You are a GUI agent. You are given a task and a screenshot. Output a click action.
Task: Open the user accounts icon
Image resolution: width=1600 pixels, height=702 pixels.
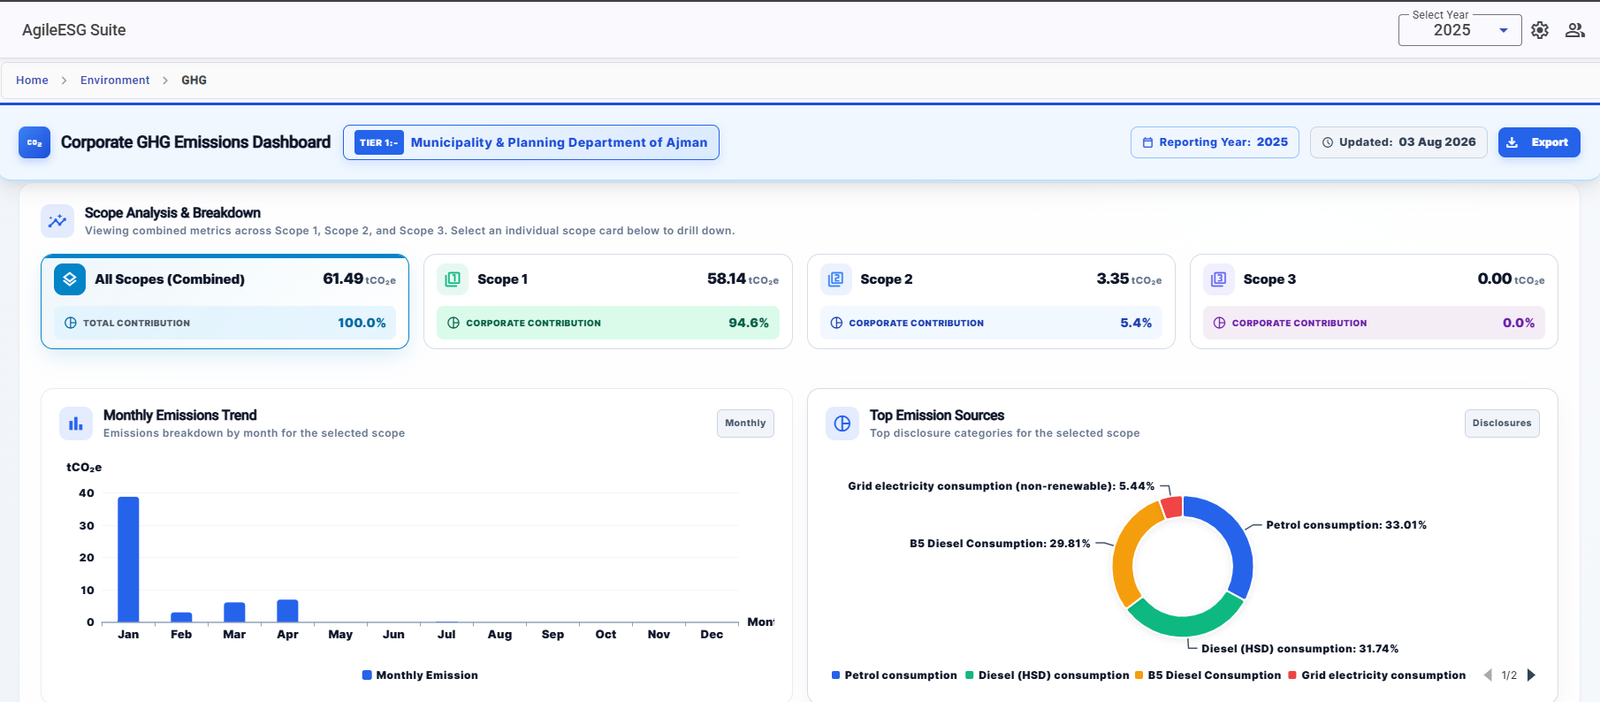(1575, 30)
